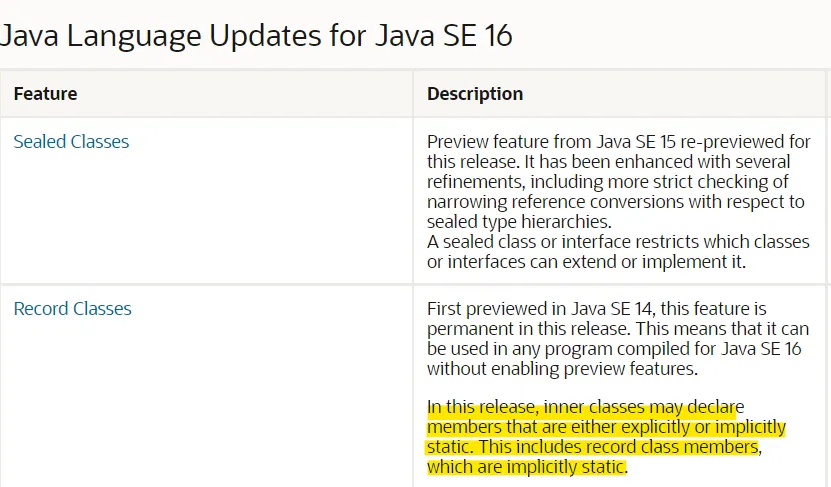Open the Record Classes link

pyautogui.click(x=72, y=309)
